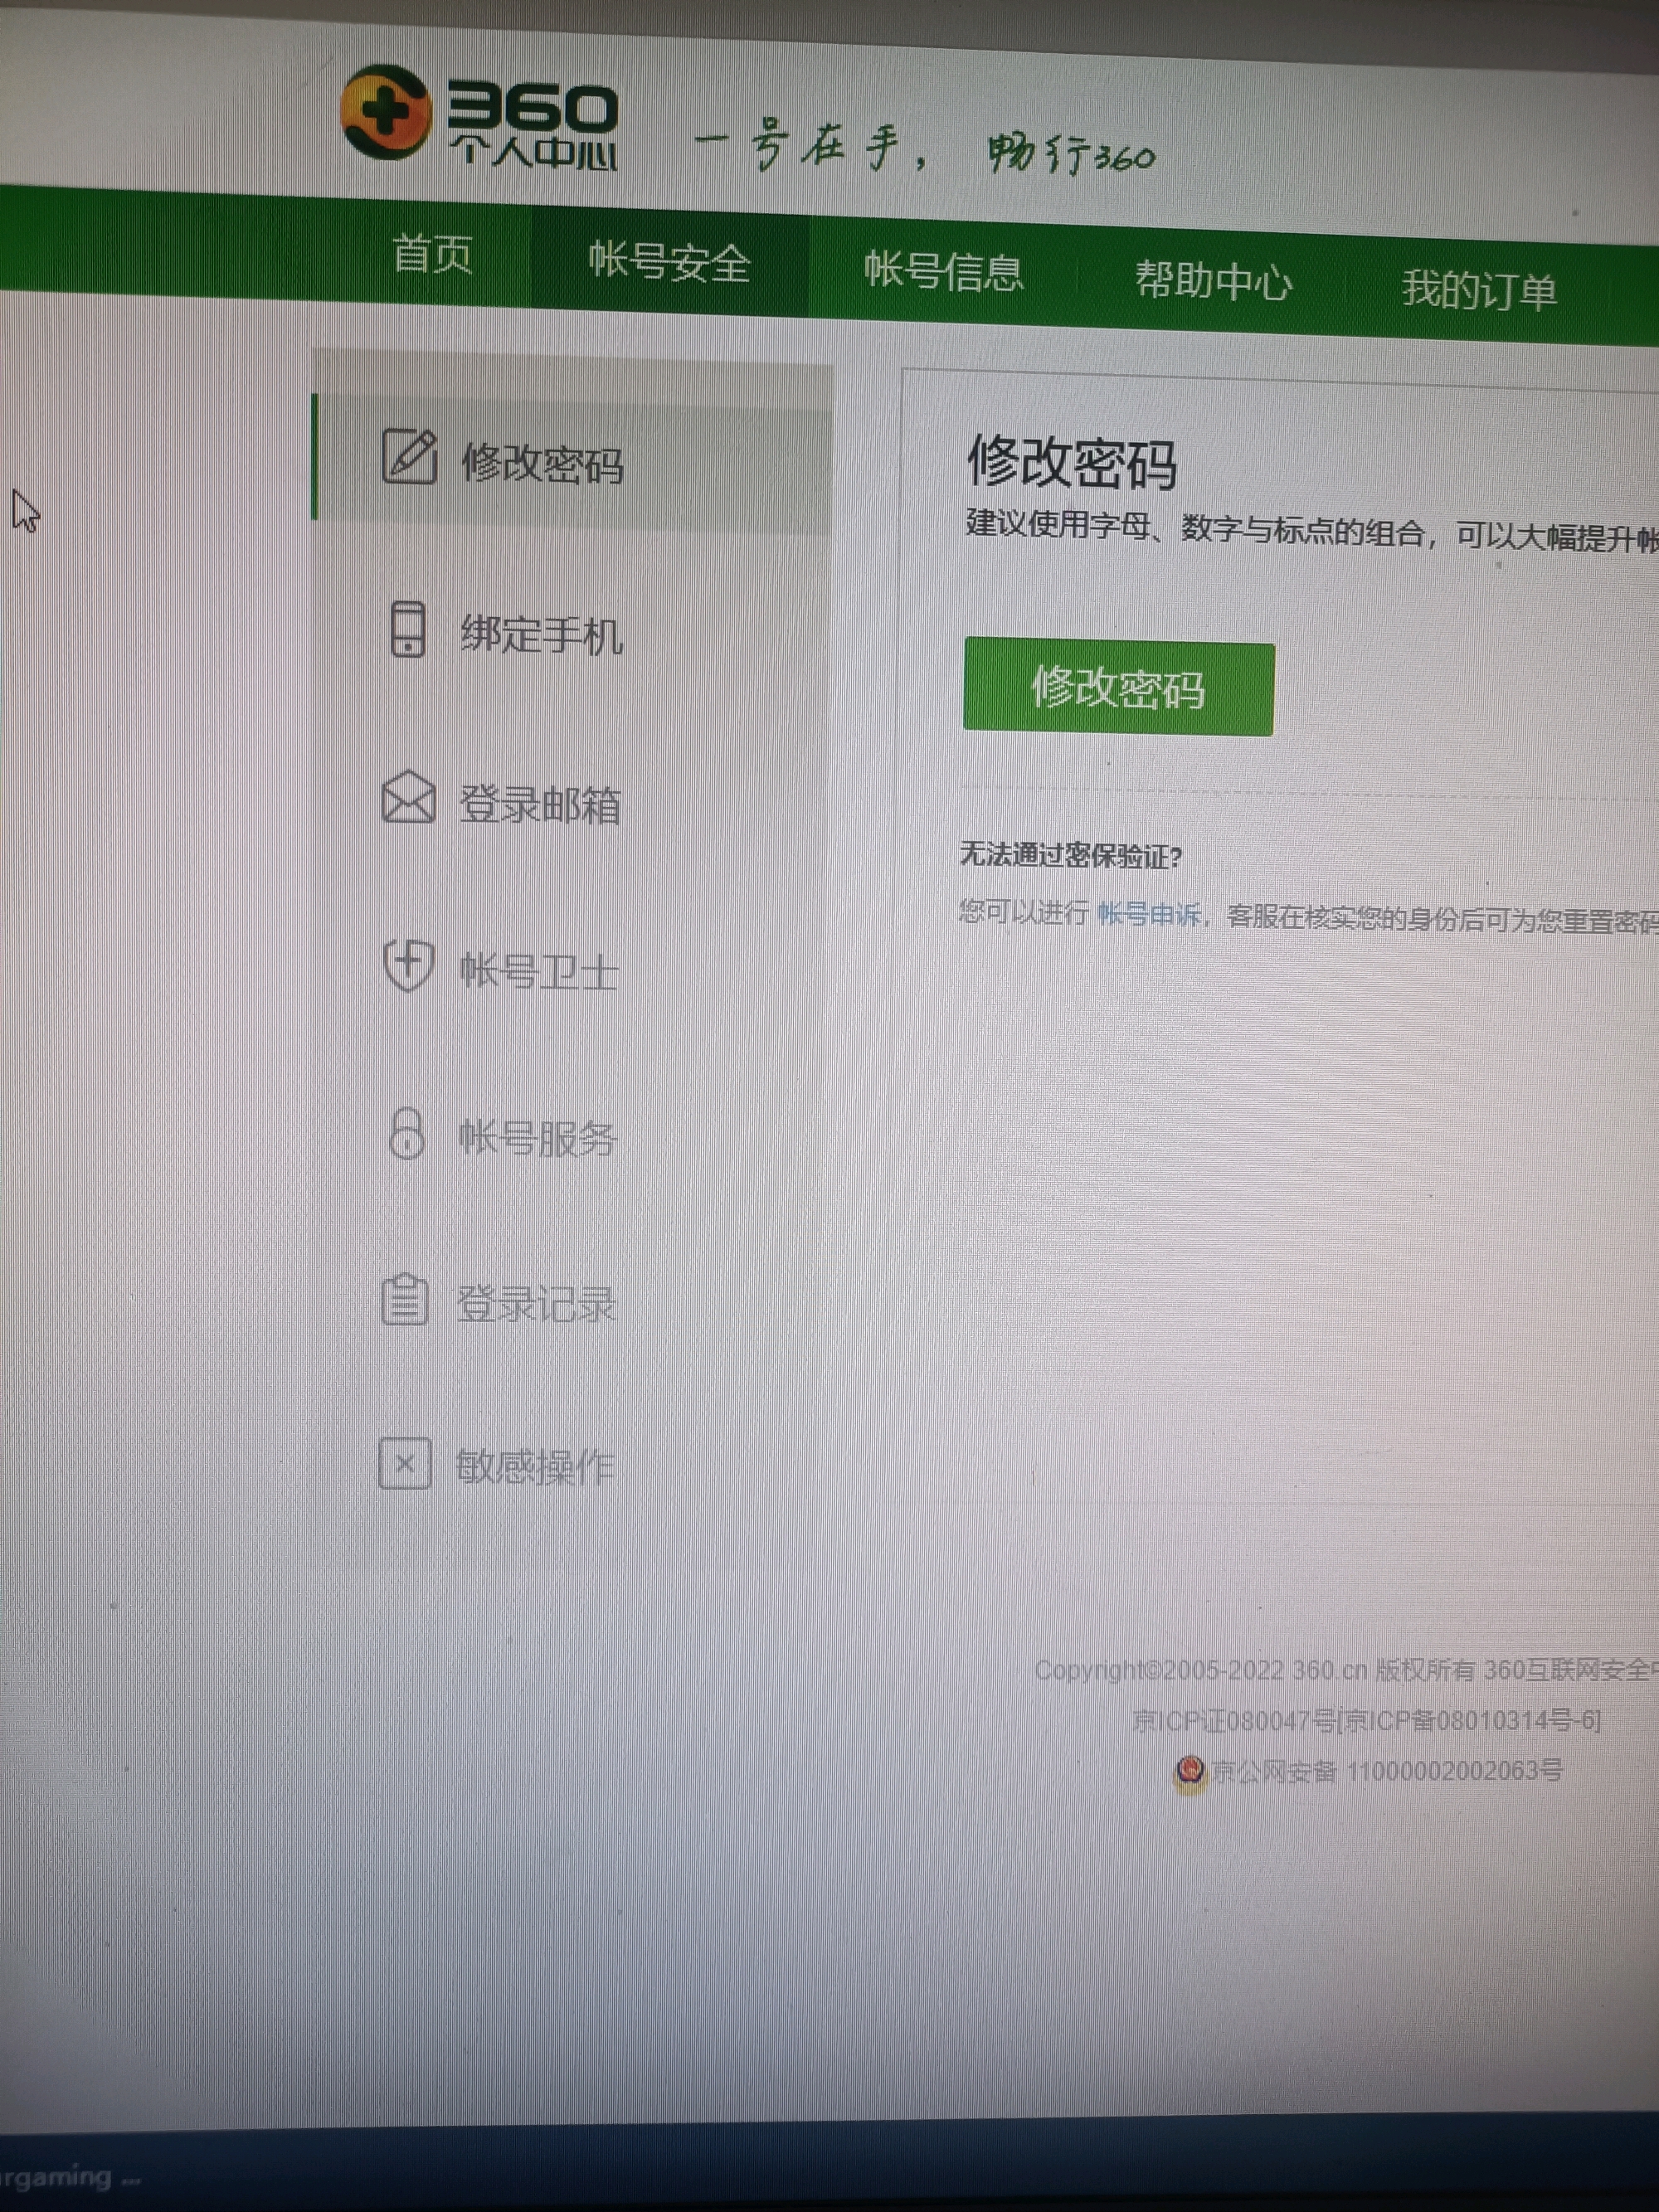Click the 绑定手机 phone icon
This screenshot has height=2212, width=1659.
point(407,629)
